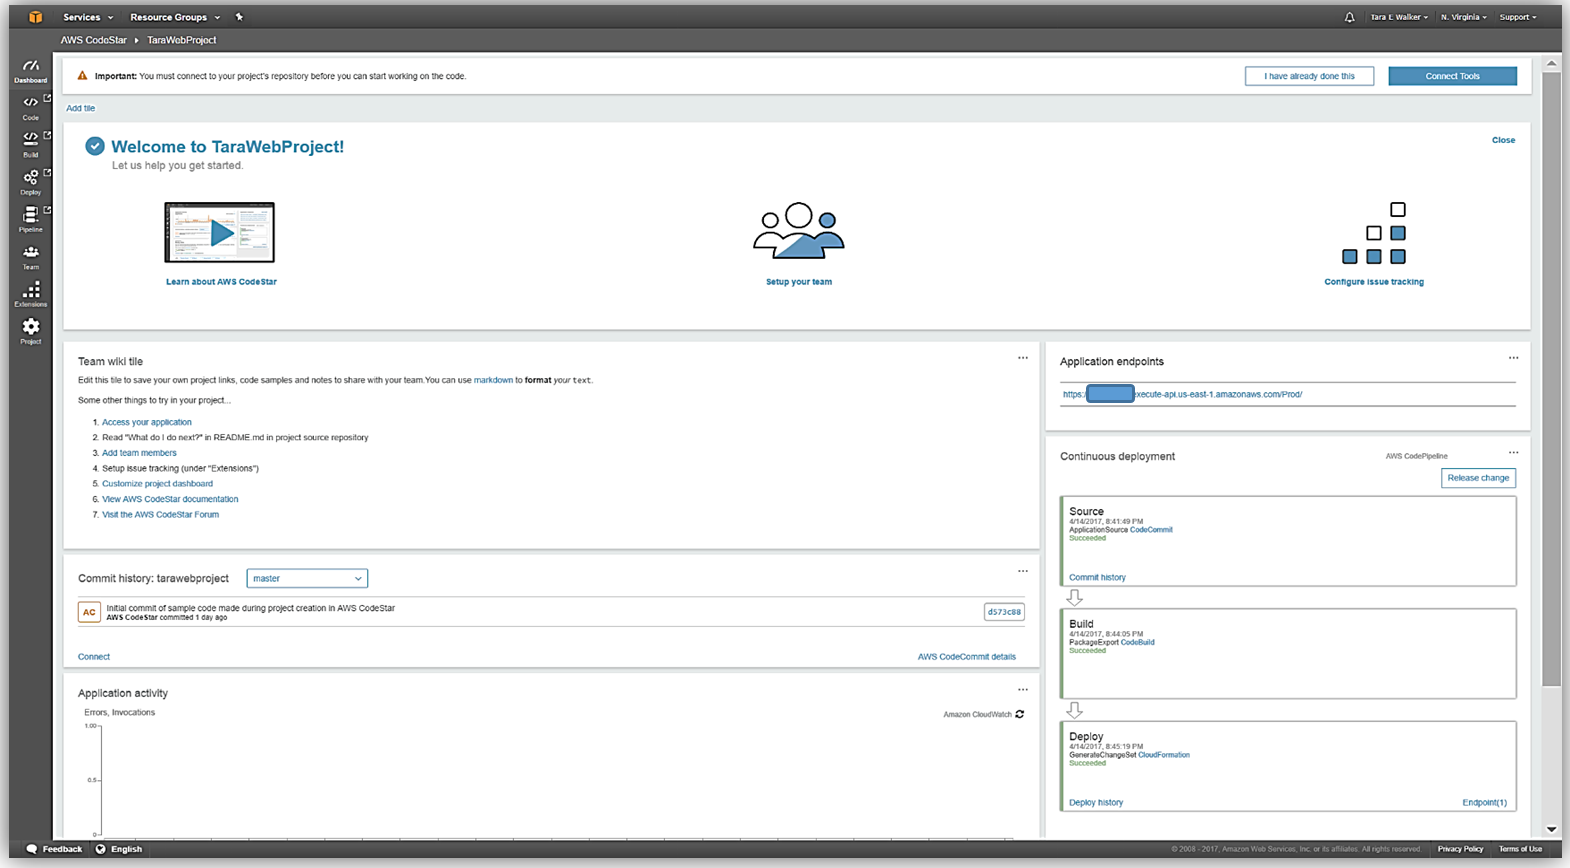Play the Learn about AWS CodeStar video
Screen dimensions: 1570x868
point(220,233)
